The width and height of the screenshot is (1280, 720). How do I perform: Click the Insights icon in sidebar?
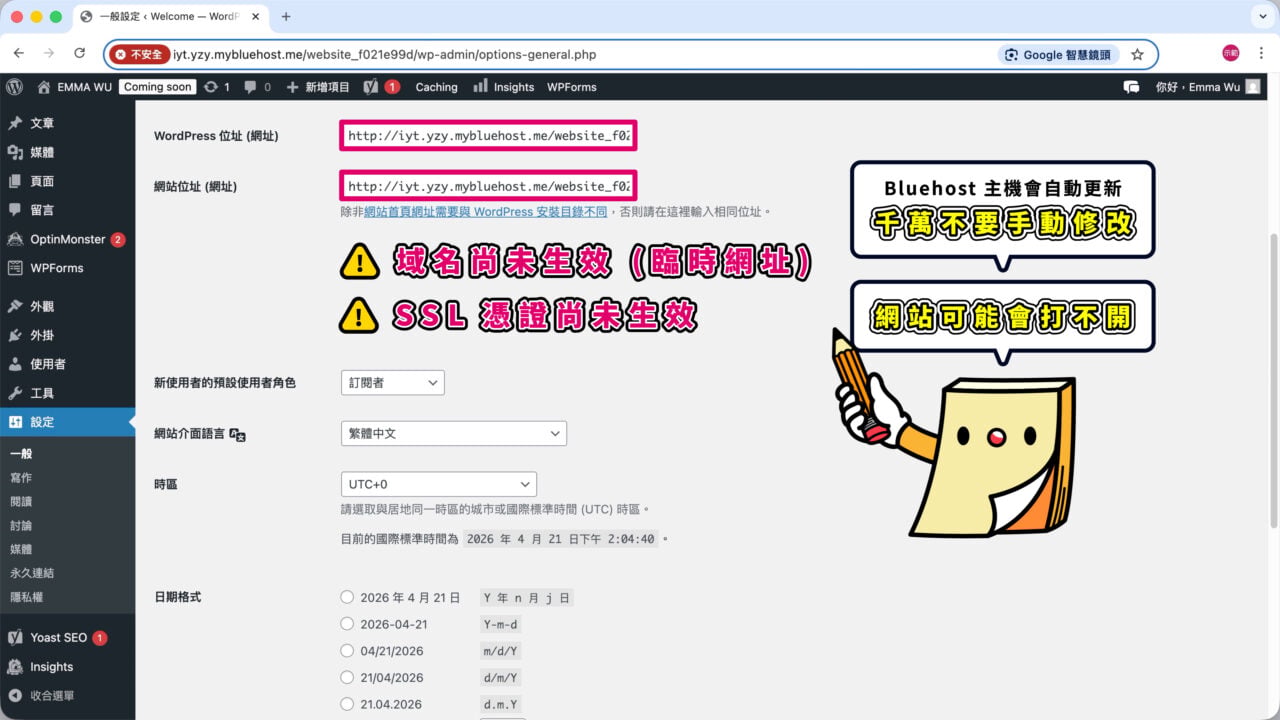(15, 667)
